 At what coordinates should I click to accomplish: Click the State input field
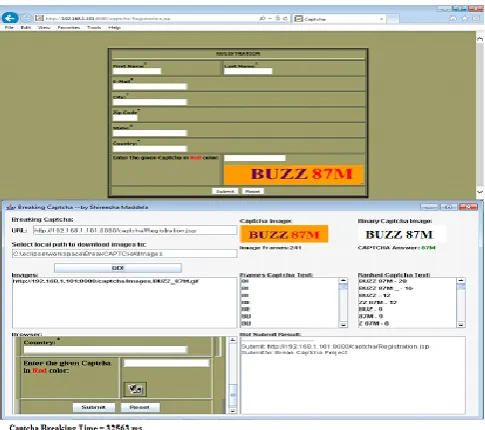click(150, 133)
